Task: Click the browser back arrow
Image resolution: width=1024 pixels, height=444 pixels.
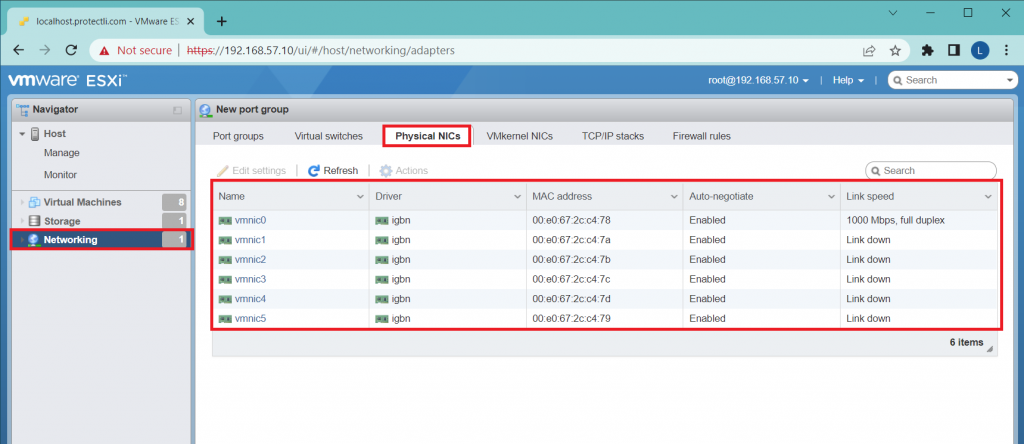Action: click(19, 50)
